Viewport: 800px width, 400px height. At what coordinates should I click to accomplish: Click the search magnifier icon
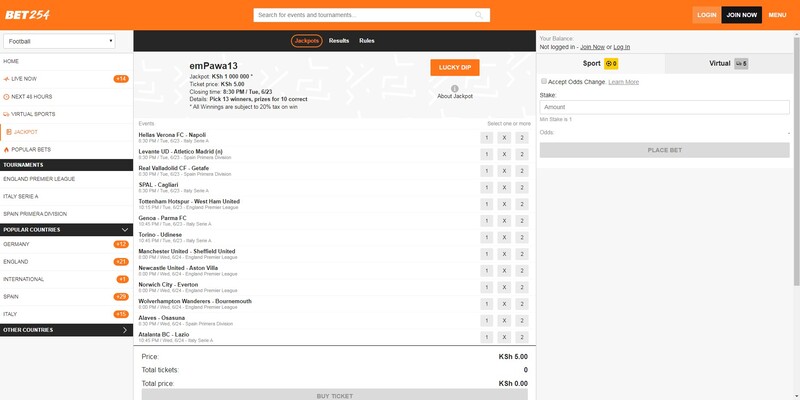click(479, 15)
